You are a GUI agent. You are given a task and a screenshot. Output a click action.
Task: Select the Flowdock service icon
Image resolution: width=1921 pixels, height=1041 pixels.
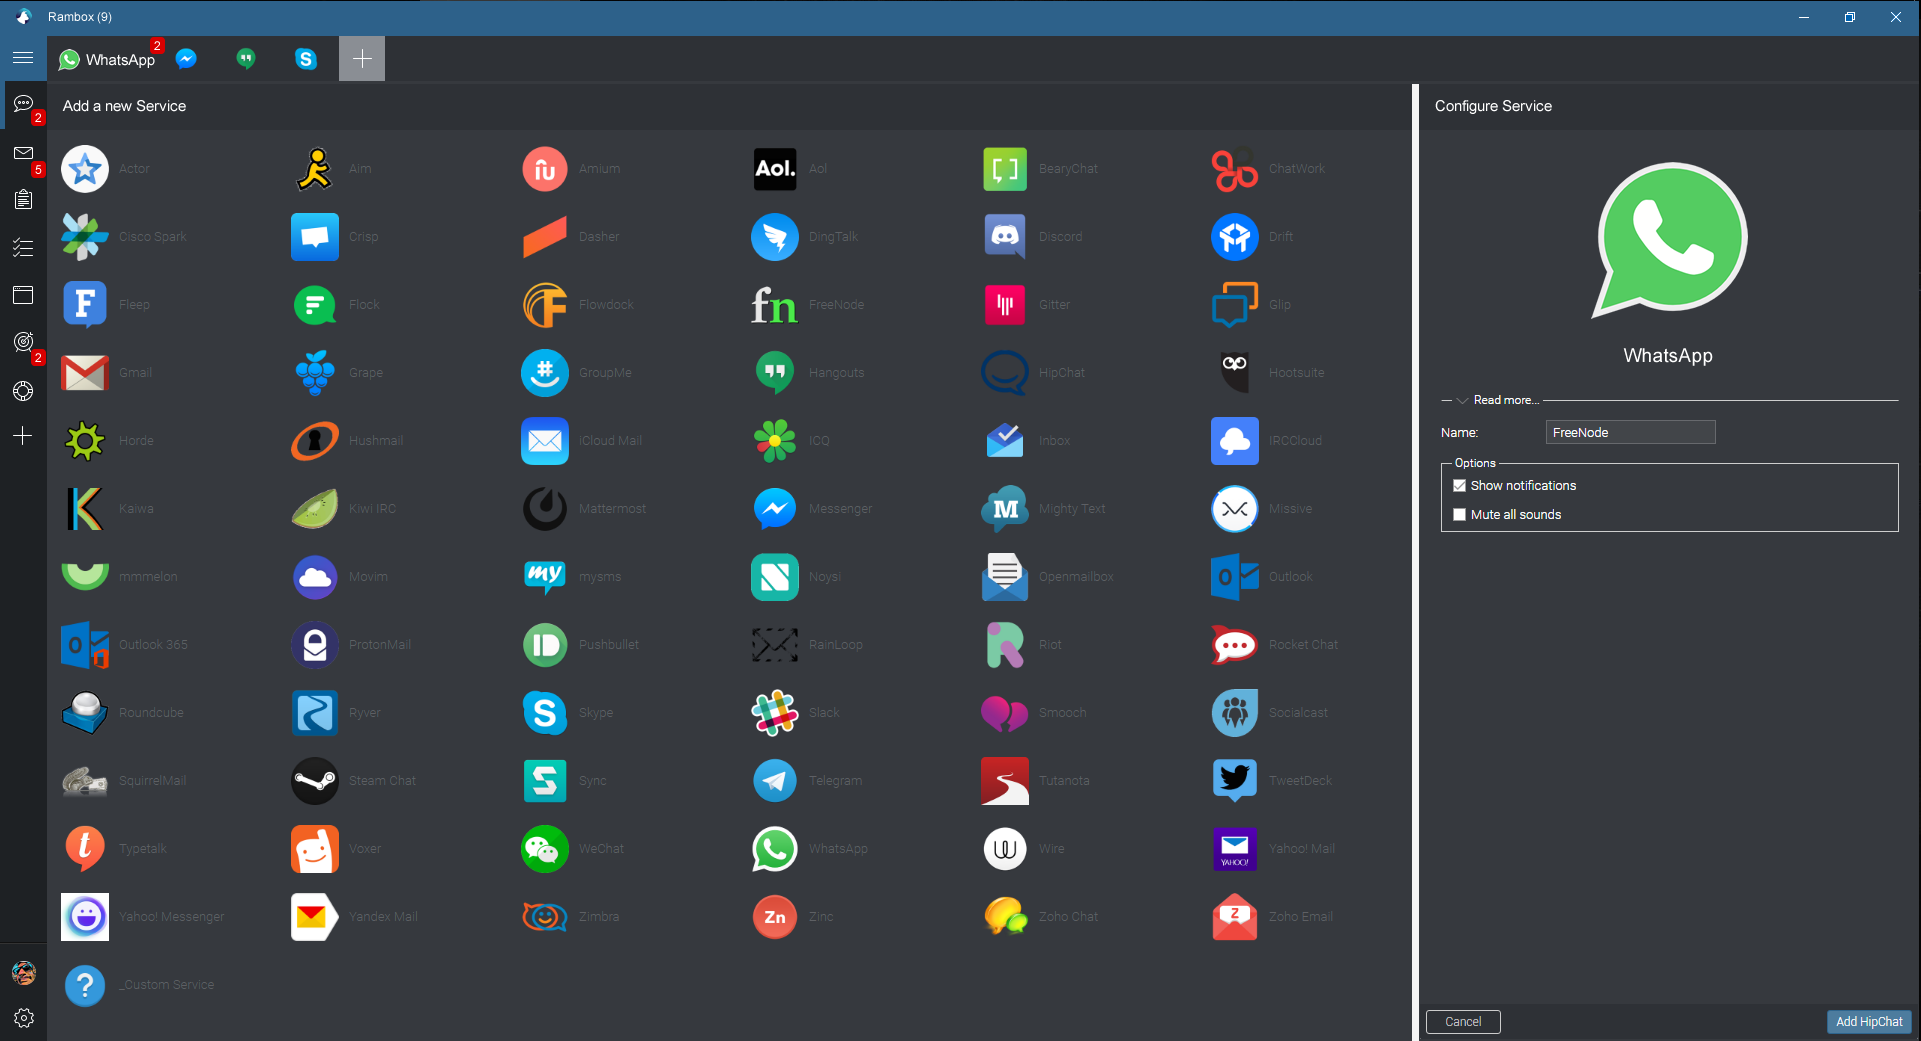tap(545, 305)
